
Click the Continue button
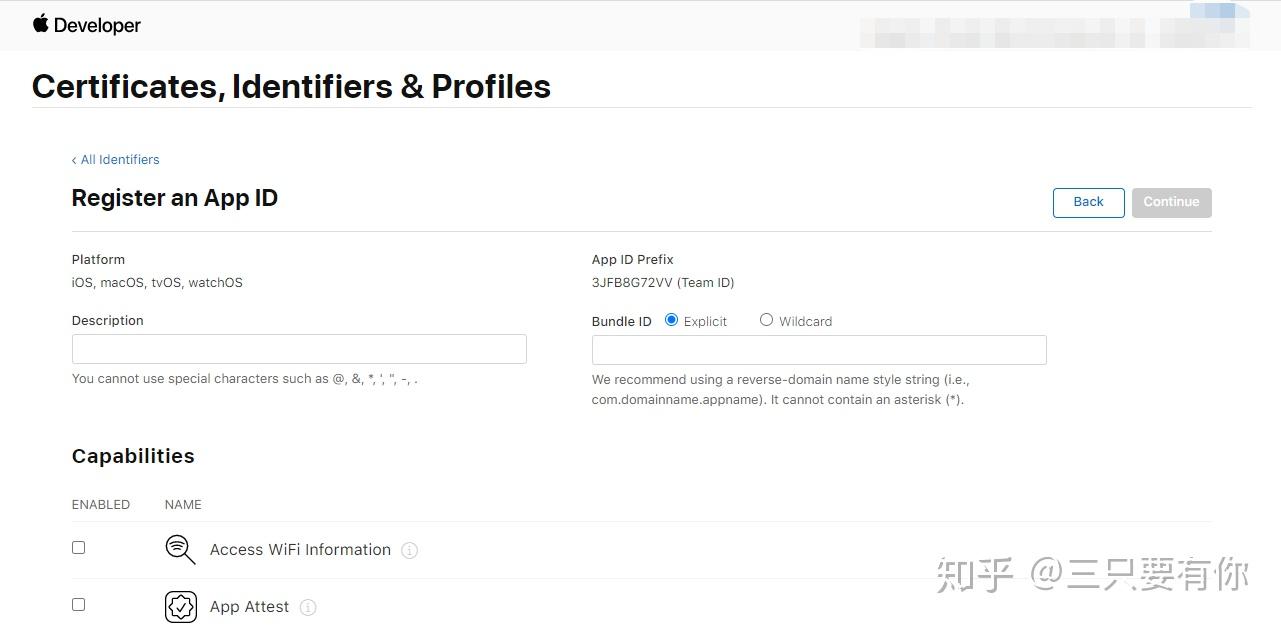tap(1171, 202)
